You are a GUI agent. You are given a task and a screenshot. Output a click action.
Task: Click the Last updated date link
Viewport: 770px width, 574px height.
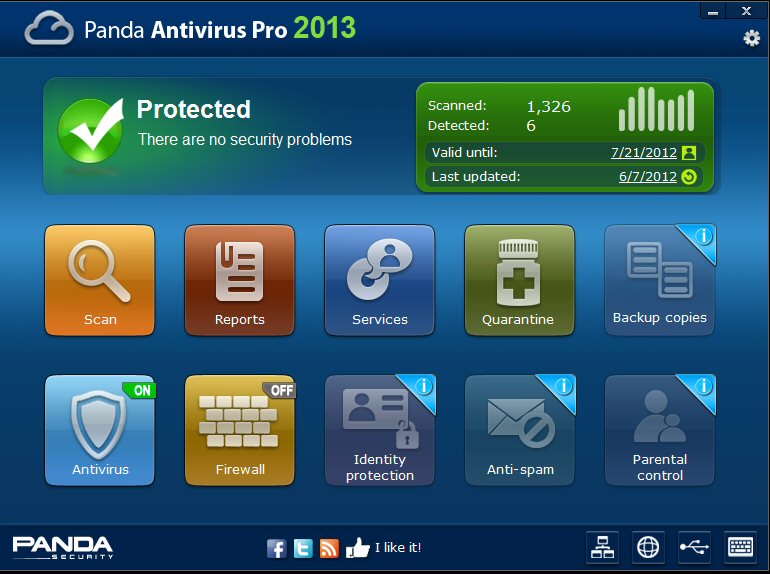648,176
